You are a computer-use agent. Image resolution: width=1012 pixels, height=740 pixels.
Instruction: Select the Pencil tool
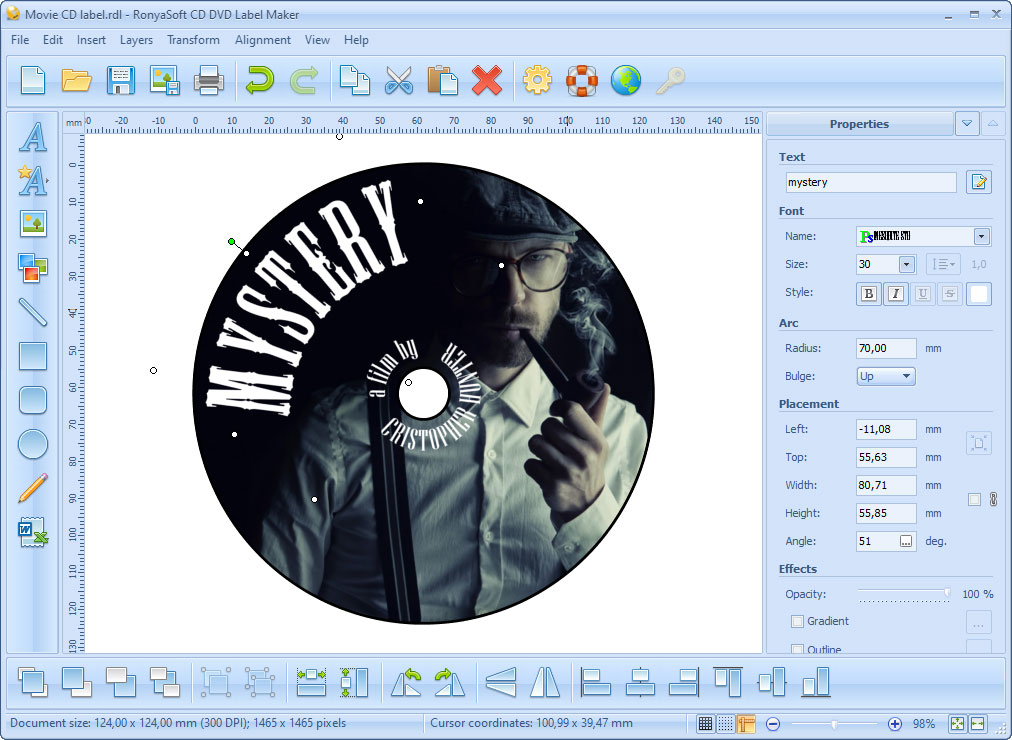point(33,489)
